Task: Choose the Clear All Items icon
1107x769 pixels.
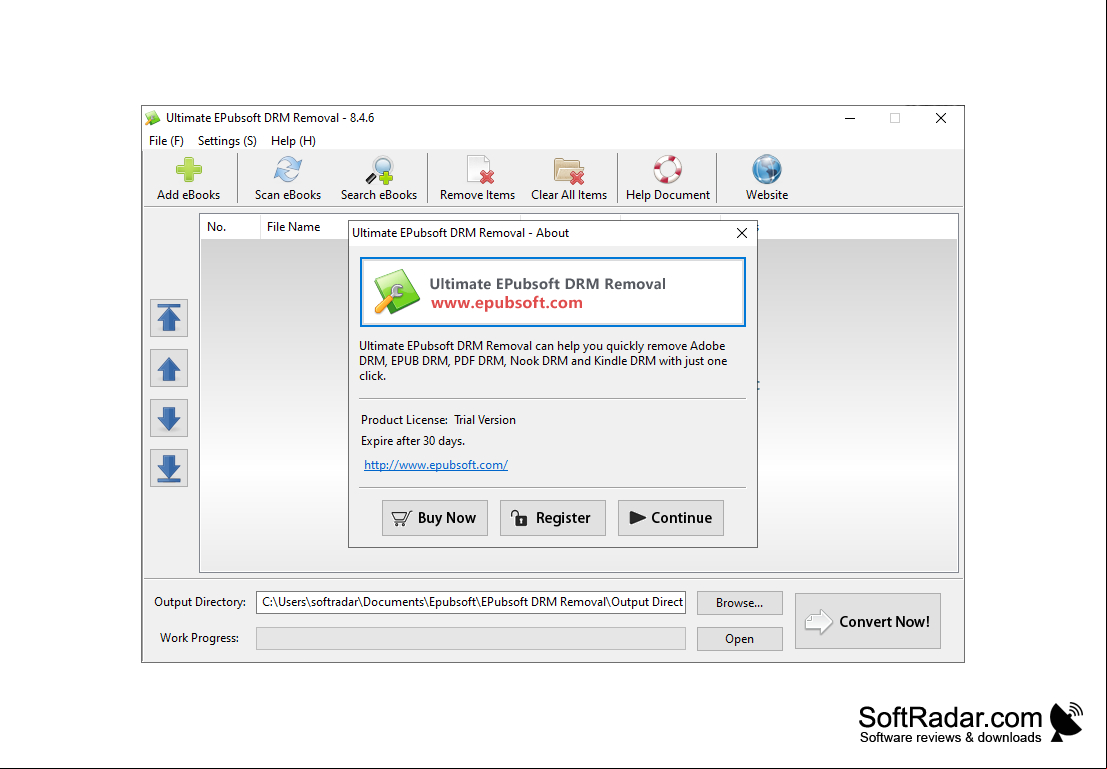Action: click(x=569, y=170)
